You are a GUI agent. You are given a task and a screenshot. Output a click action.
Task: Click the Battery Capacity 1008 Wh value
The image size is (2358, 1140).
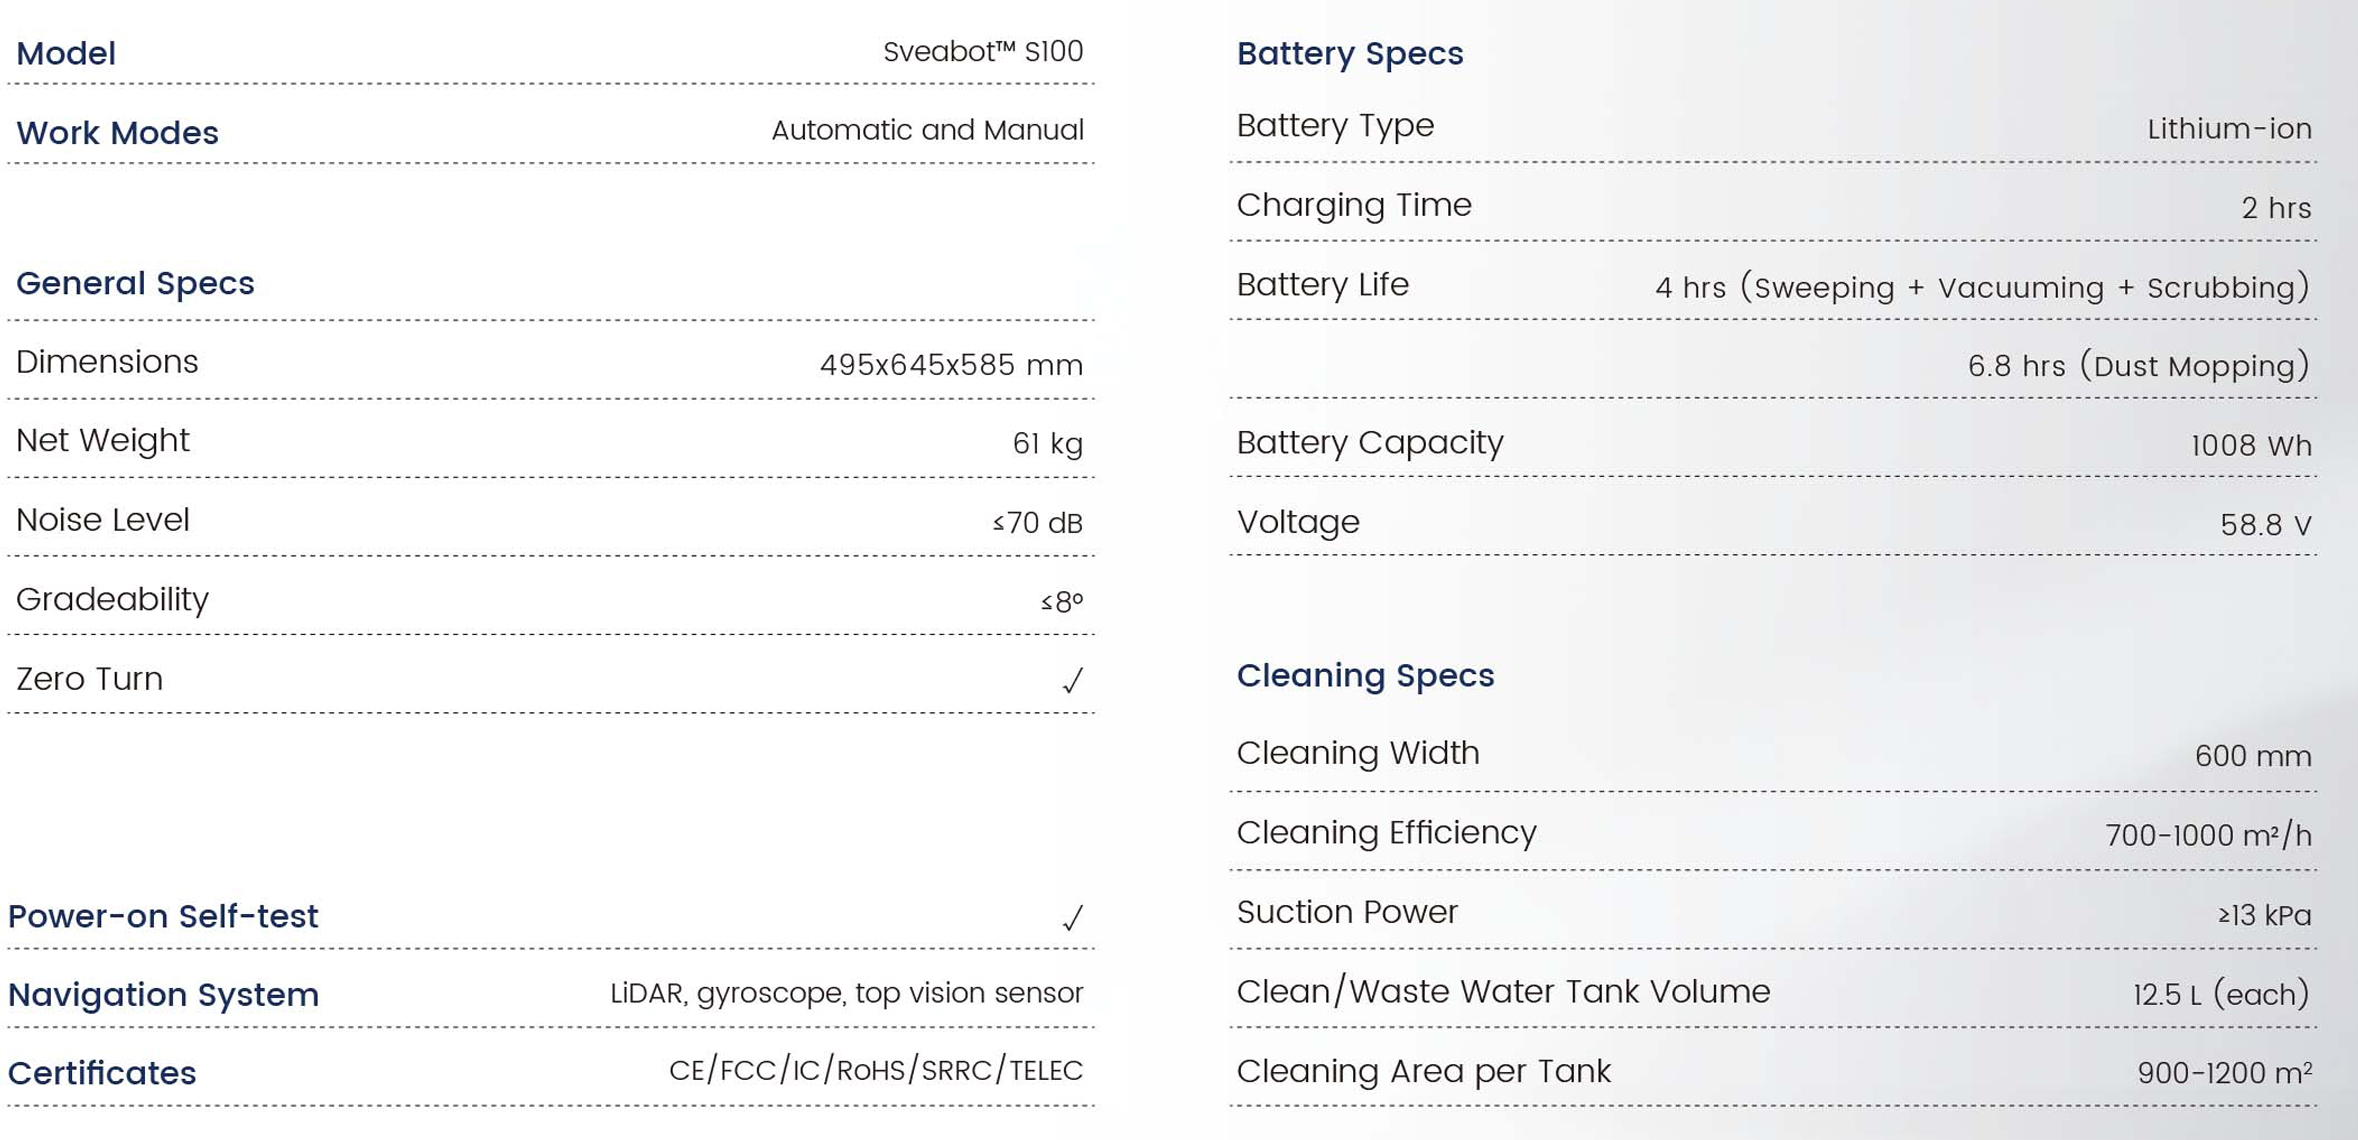2251,445
